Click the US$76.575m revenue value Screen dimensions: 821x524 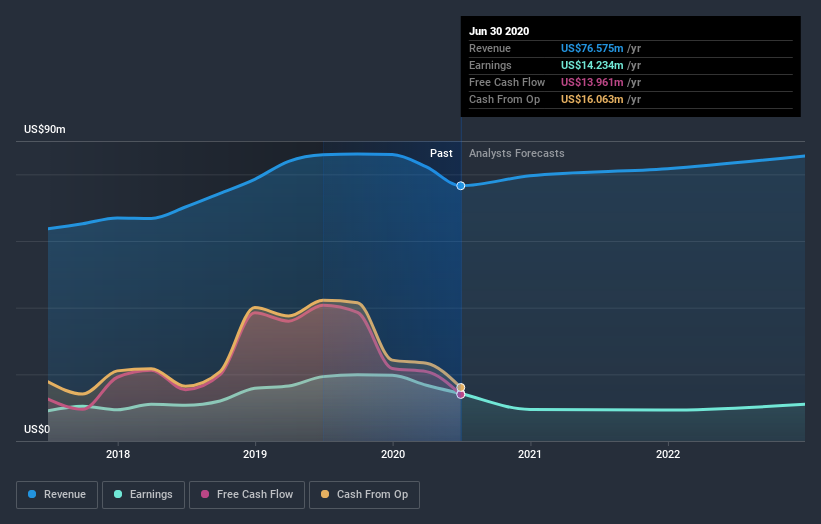point(592,48)
